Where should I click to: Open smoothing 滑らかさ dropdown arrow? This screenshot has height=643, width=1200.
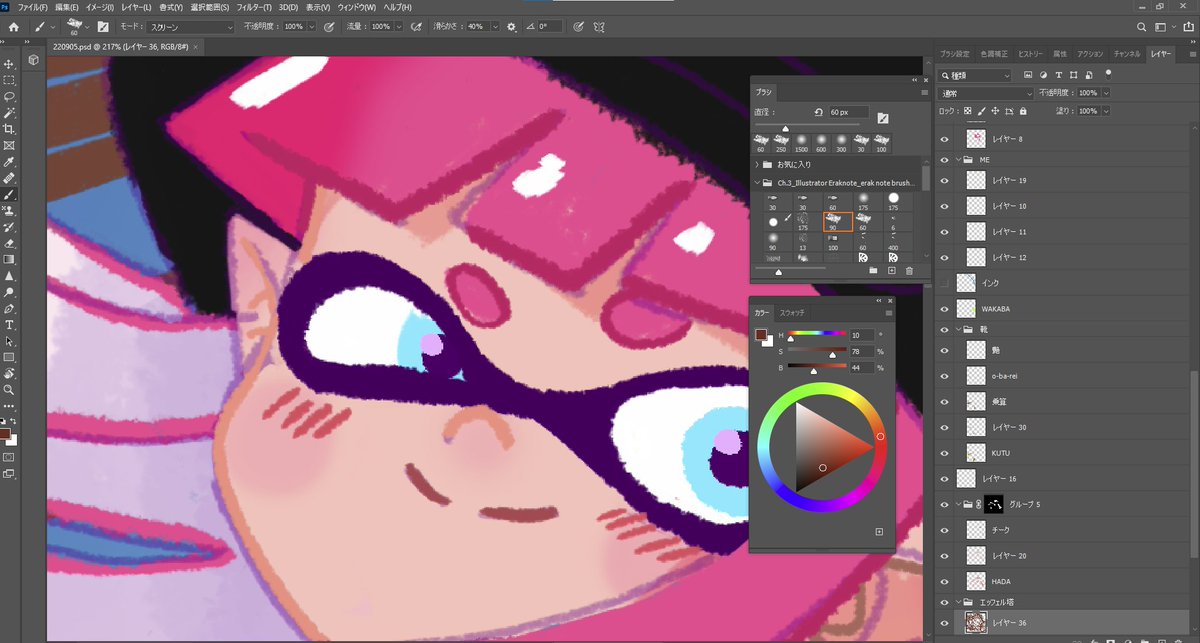coord(494,26)
